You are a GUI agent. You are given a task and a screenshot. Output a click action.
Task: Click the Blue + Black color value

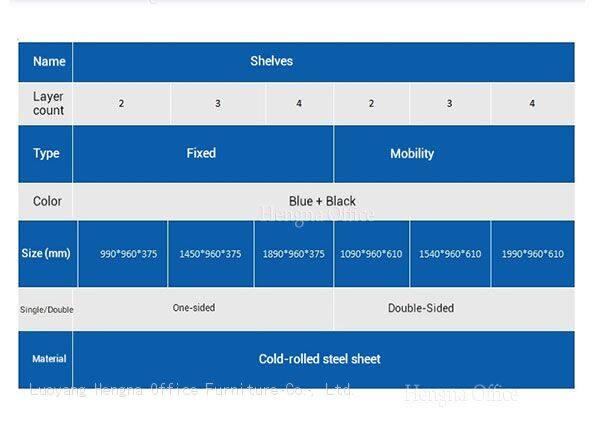pos(322,201)
